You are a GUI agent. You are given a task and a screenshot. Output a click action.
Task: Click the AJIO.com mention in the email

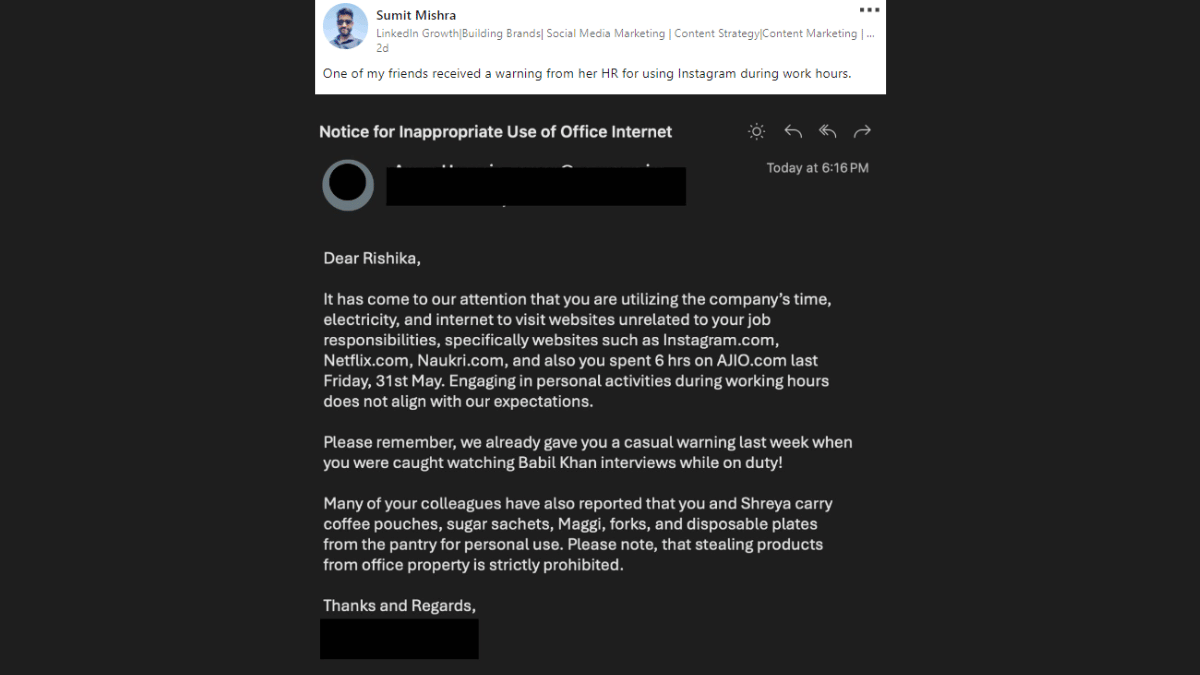(x=752, y=360)
